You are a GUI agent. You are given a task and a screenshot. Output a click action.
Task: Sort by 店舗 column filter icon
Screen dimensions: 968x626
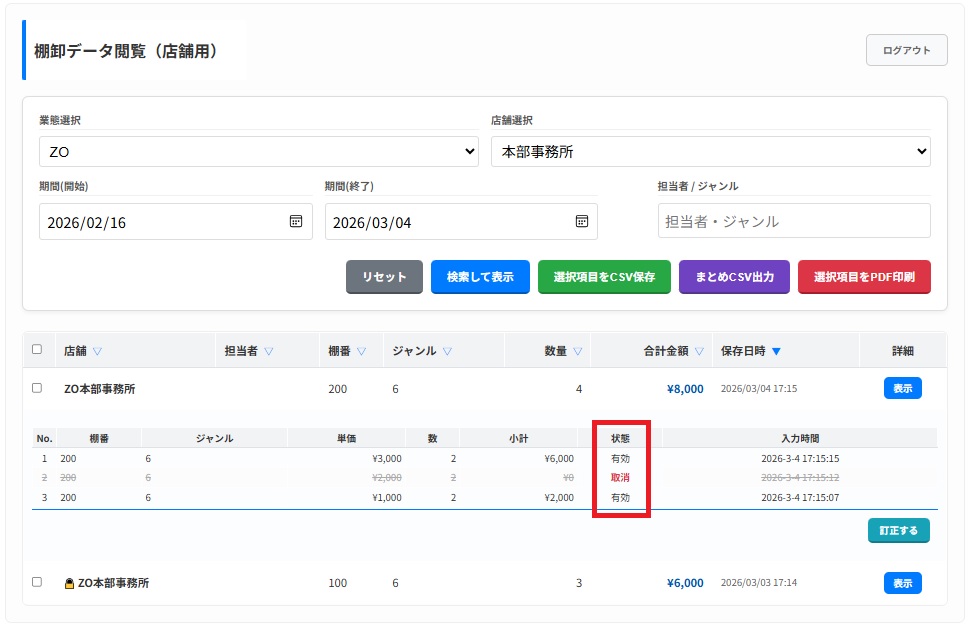point(97,351)
